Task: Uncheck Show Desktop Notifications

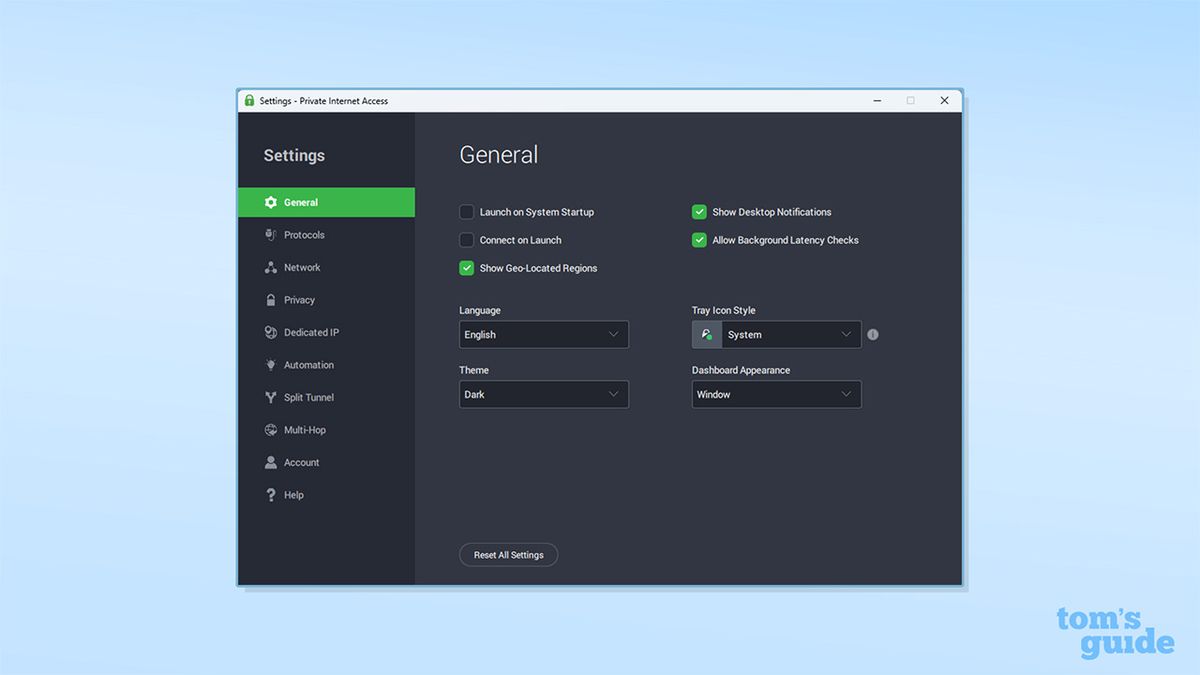Action: 699,212
